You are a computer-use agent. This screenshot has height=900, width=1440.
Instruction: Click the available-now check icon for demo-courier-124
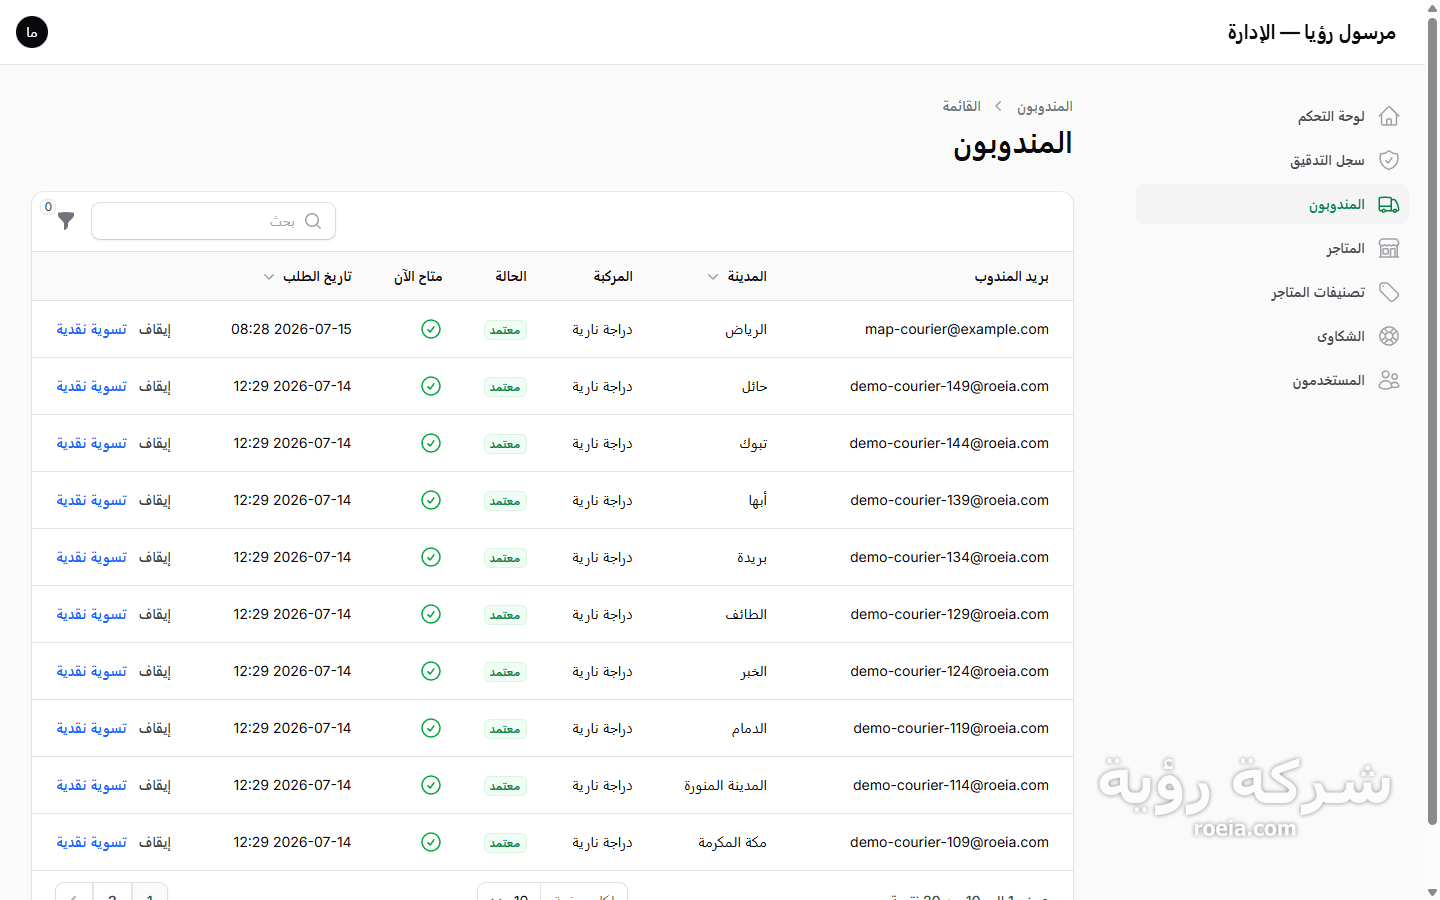pyautogui.click(x=431, y=671)
